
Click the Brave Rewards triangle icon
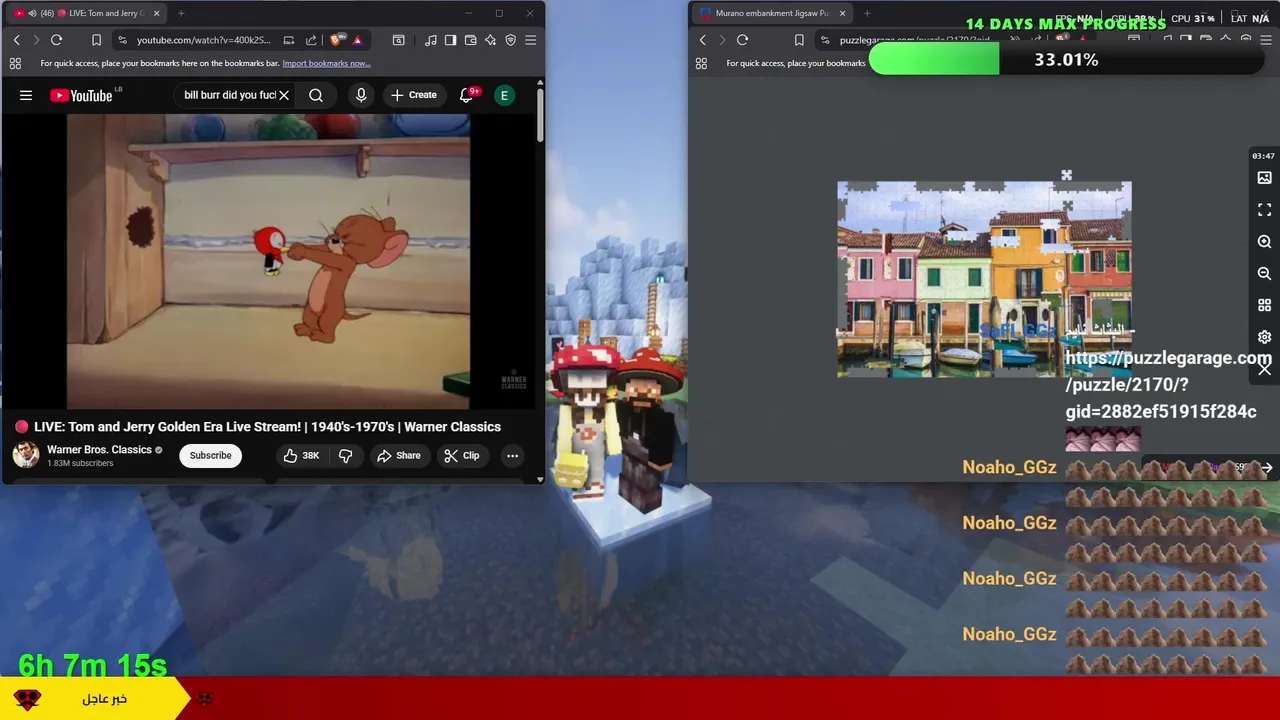pyautogui.click(x=357, y=40)
